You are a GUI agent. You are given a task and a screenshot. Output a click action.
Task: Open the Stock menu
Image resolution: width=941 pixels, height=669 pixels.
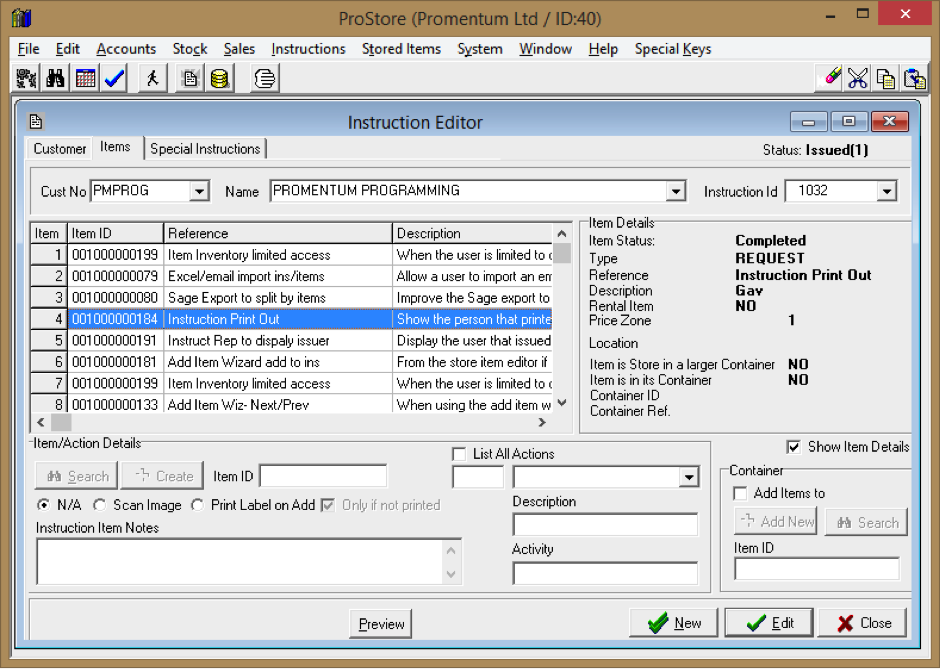point(190,49)
